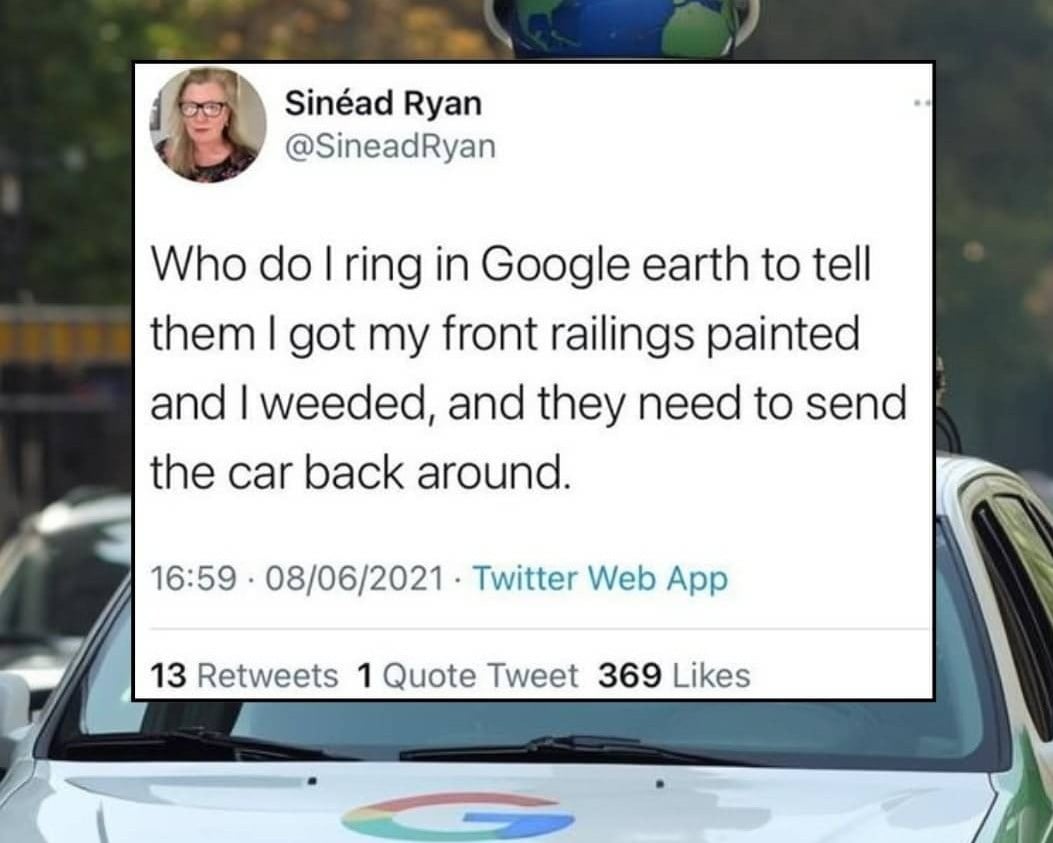The height and width of the screenshot is (843, 1053).
Task: Open the @SineadRyan handle link
Action: (390, 146)
